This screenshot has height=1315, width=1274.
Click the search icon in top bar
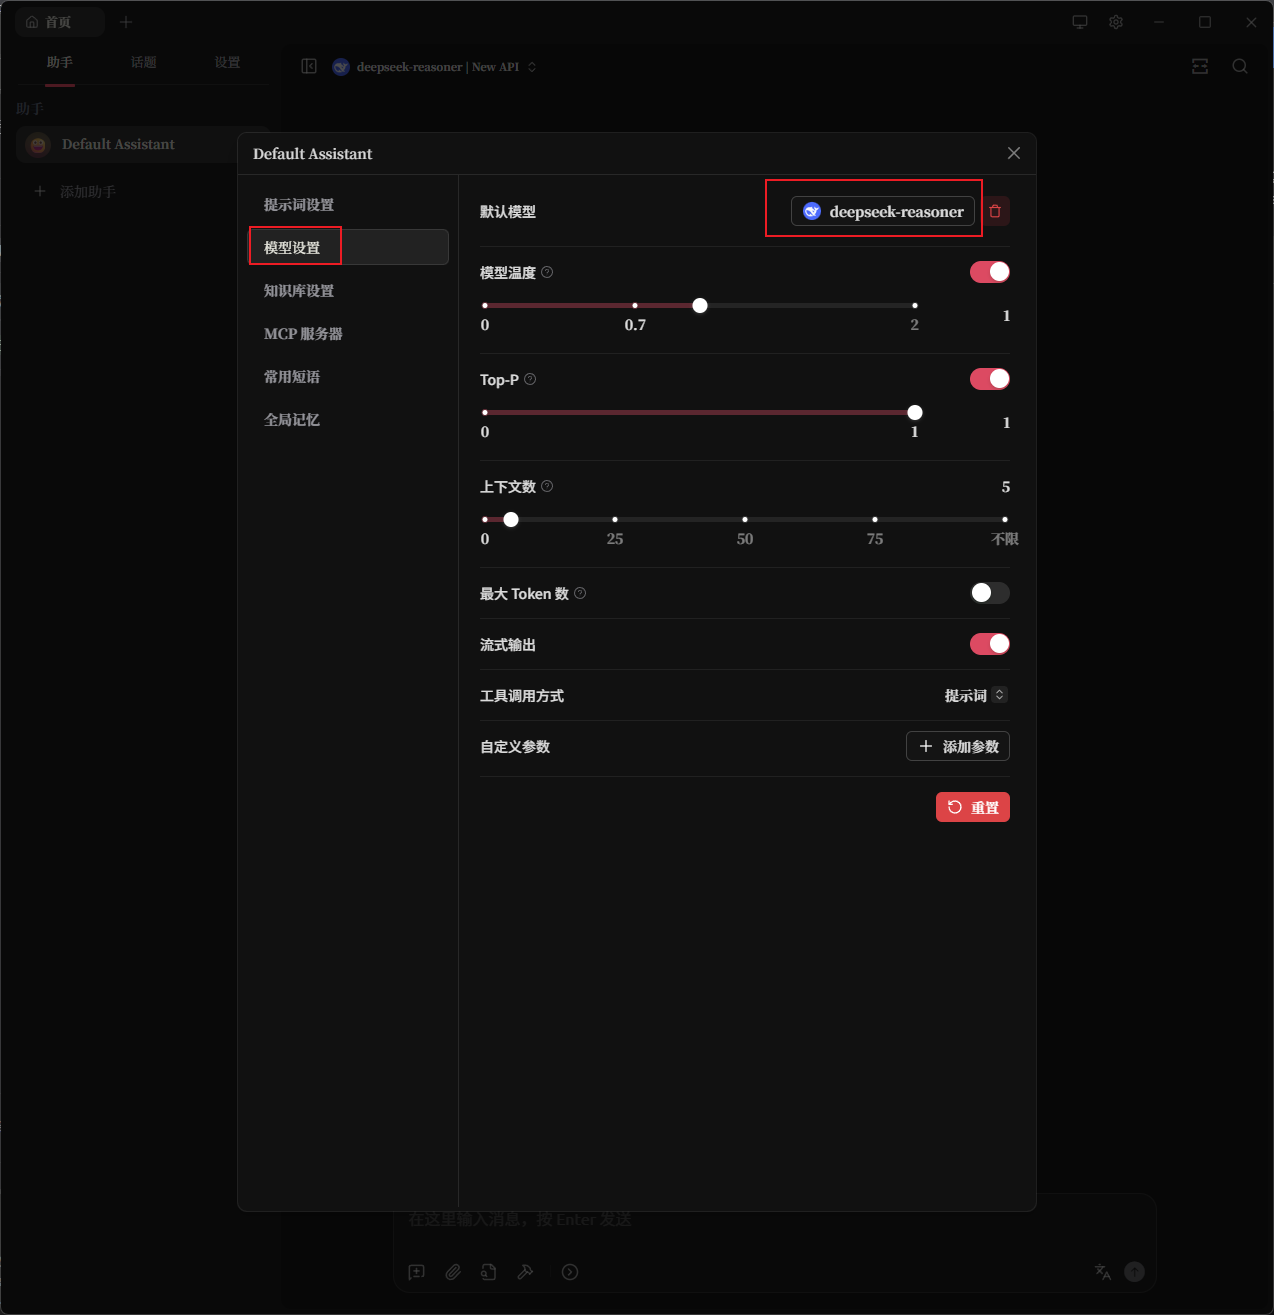pyautogui.click(x=1240, y=66)
